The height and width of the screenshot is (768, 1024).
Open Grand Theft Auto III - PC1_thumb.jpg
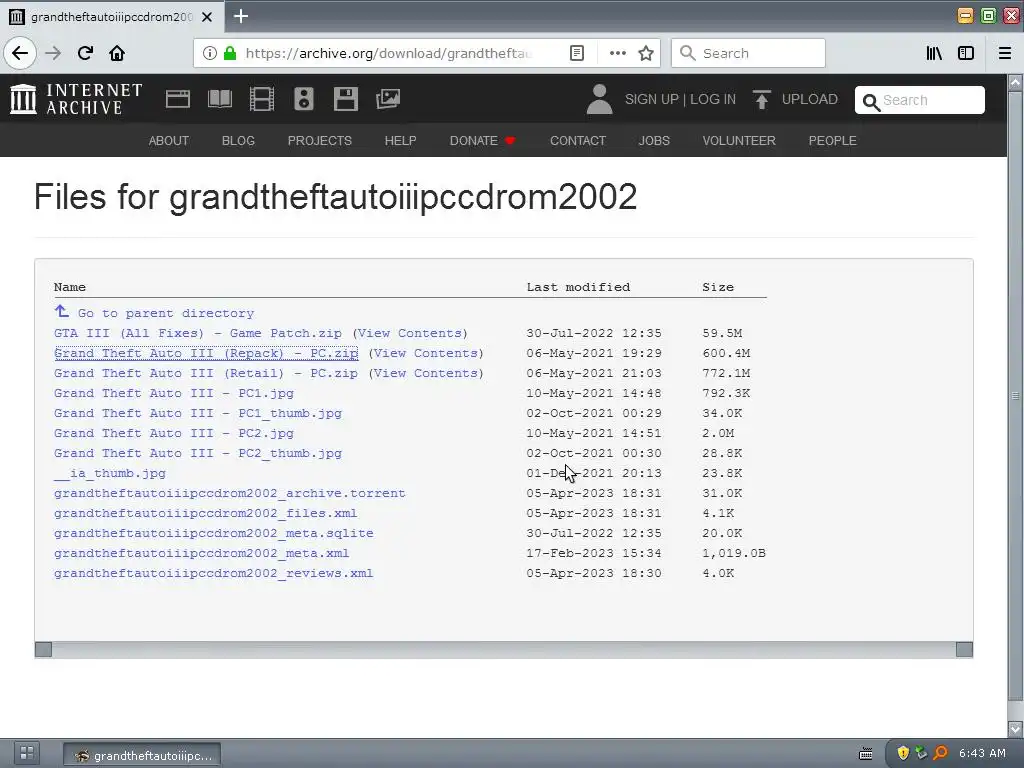pyautogui.click(x=198, y=413)
